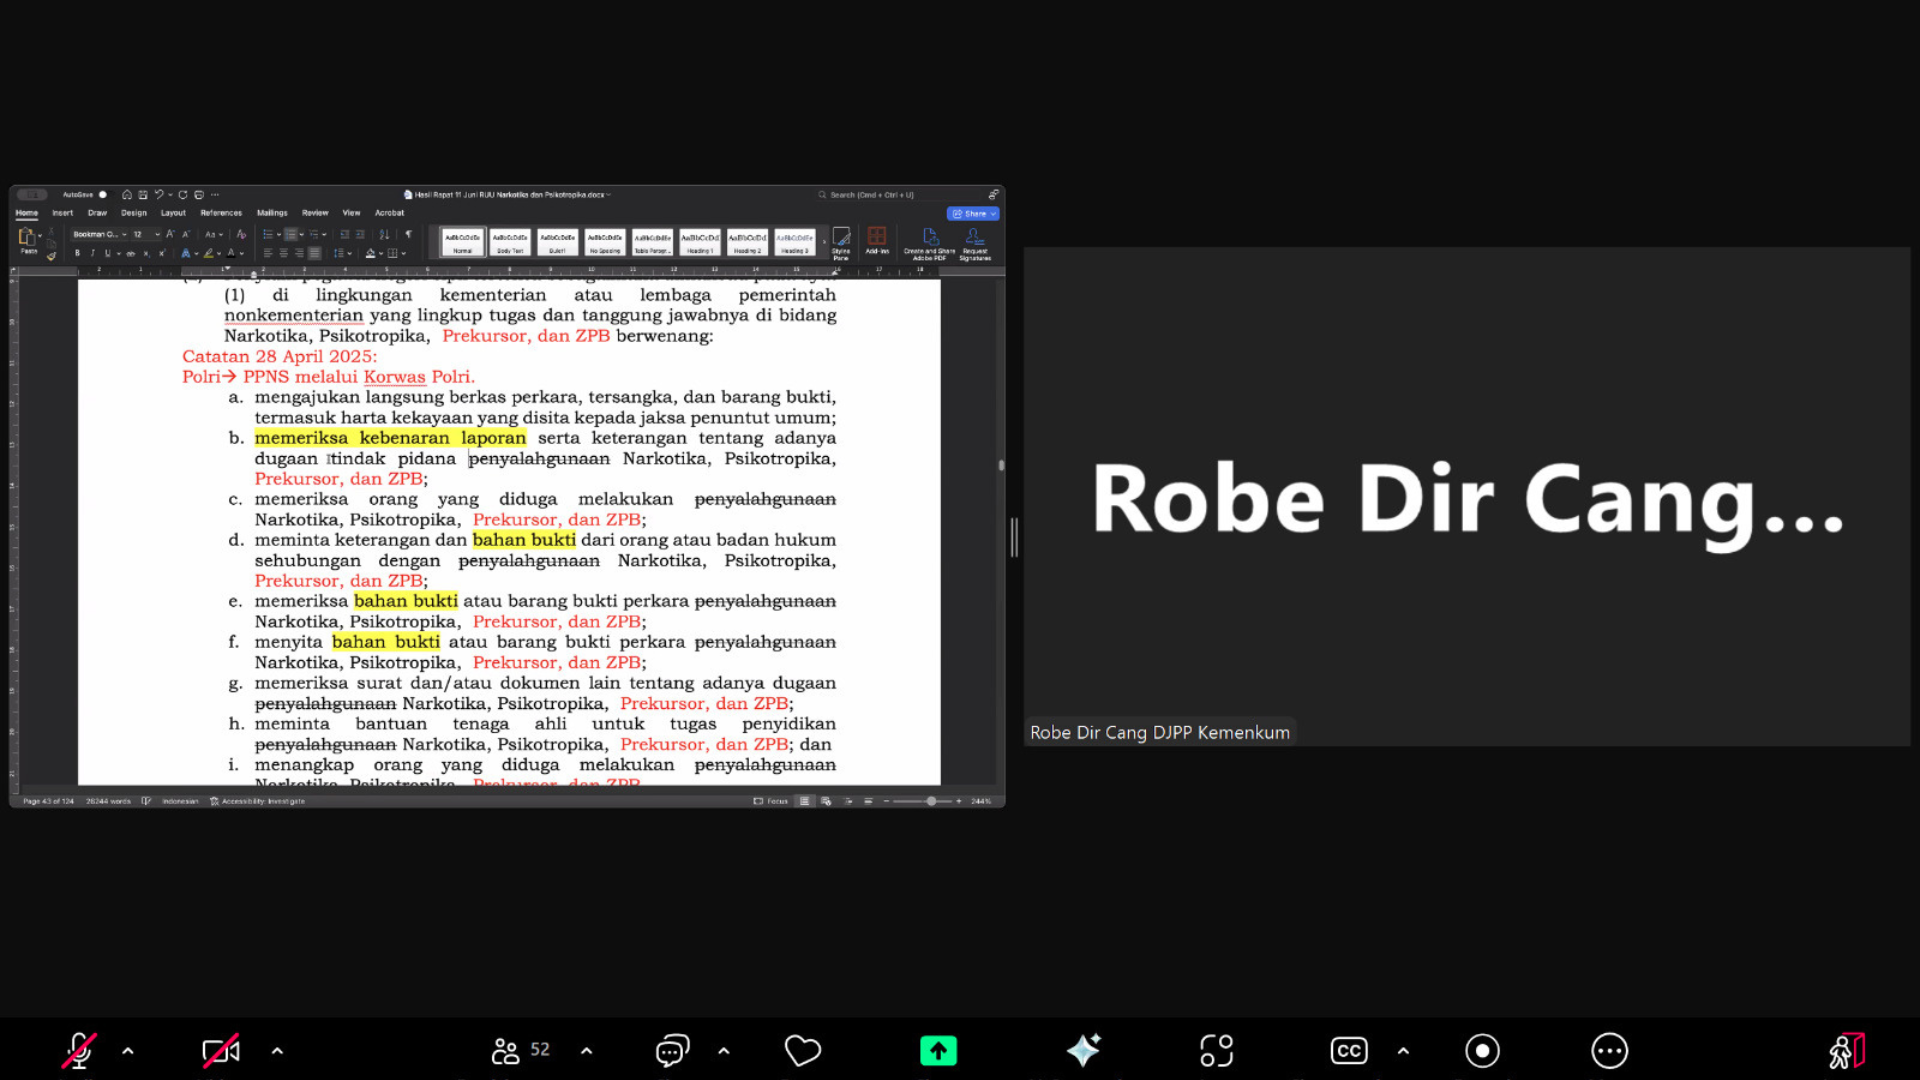The width and height of the screenshot is (1920, 1080).
Task: Click the Zoom reactions heart icon
Action: point(802,1051)
